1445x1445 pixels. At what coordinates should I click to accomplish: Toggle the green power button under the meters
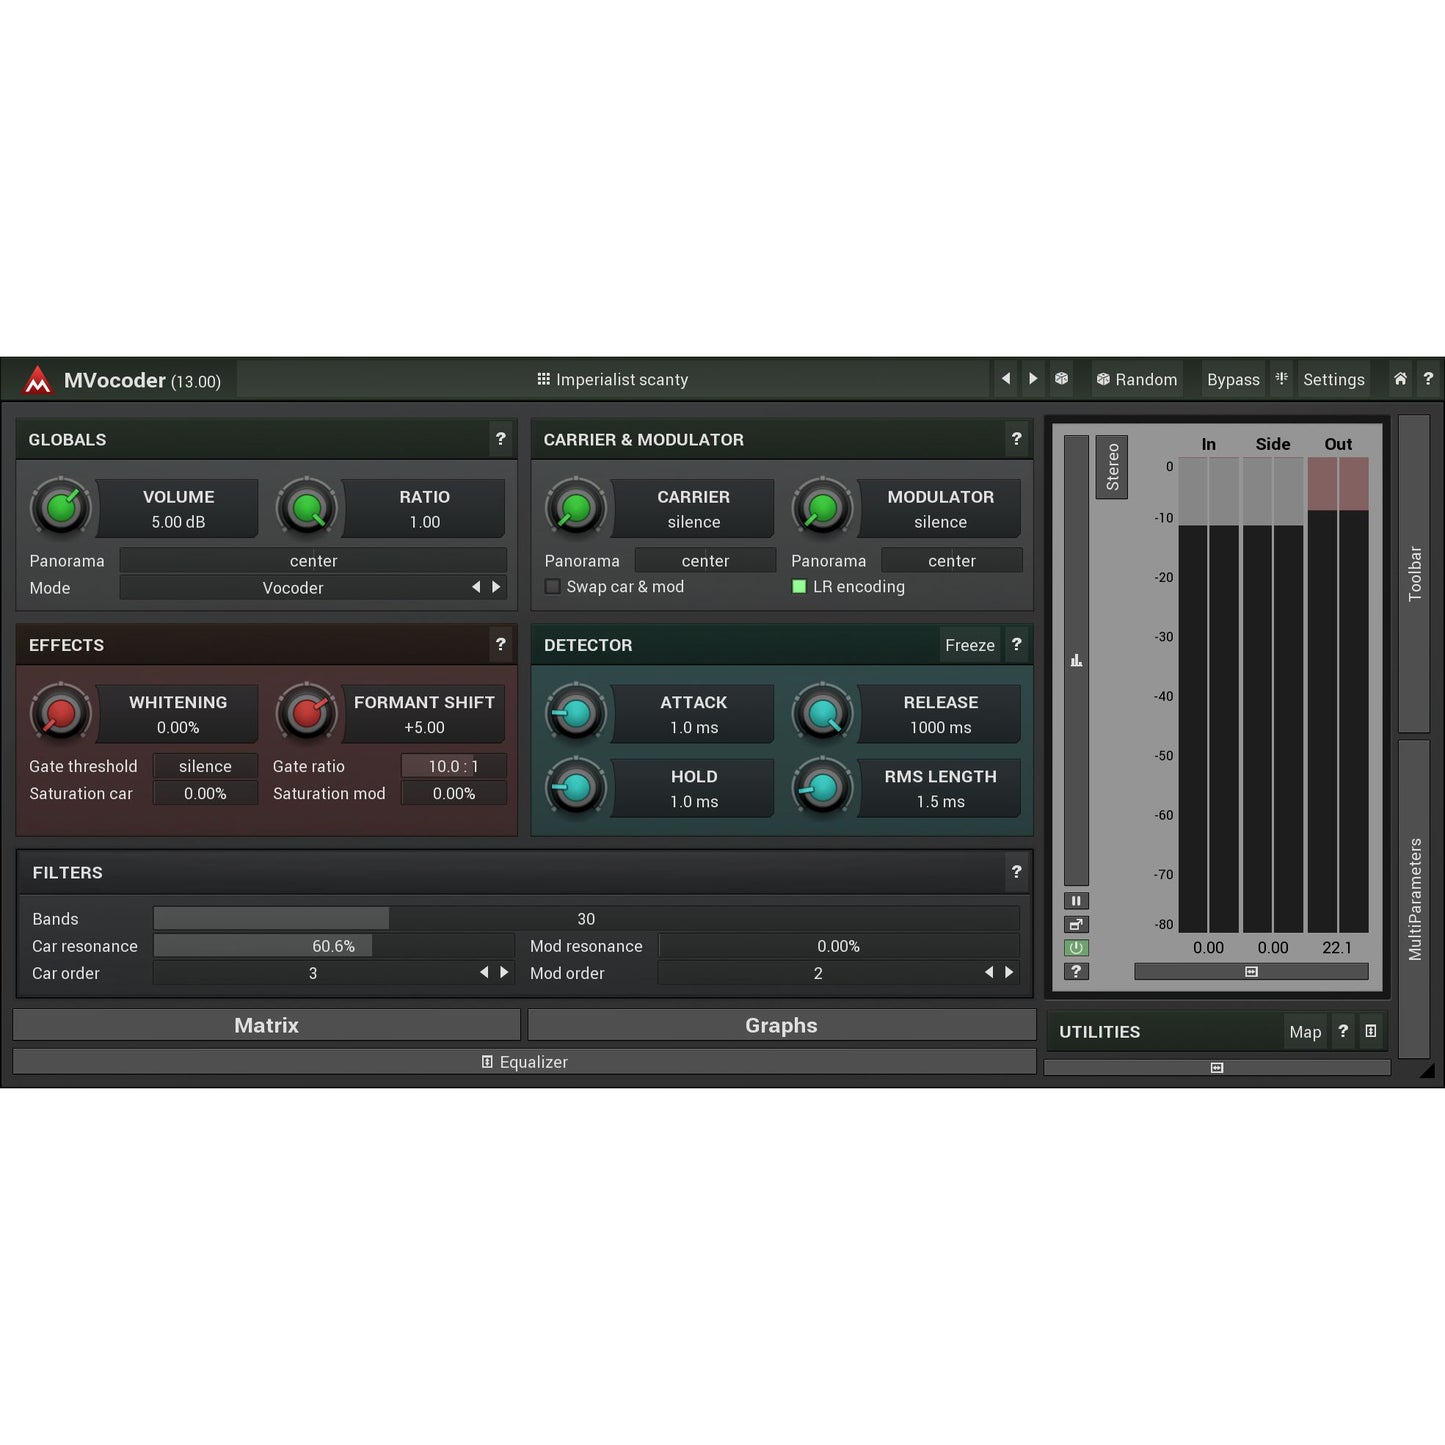(1076, 947)
